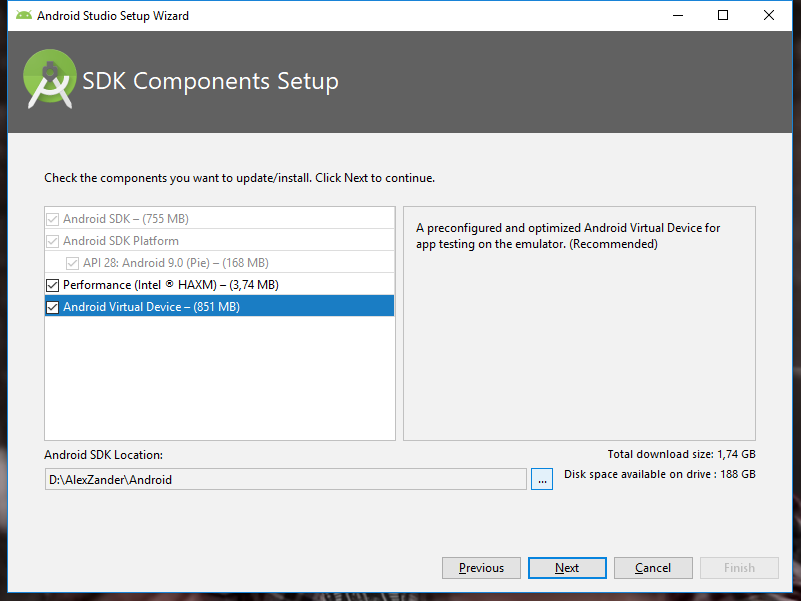Click Next to continue setup
The height and width of the screenshot is (601, 801).
click(x=567, y=568)
